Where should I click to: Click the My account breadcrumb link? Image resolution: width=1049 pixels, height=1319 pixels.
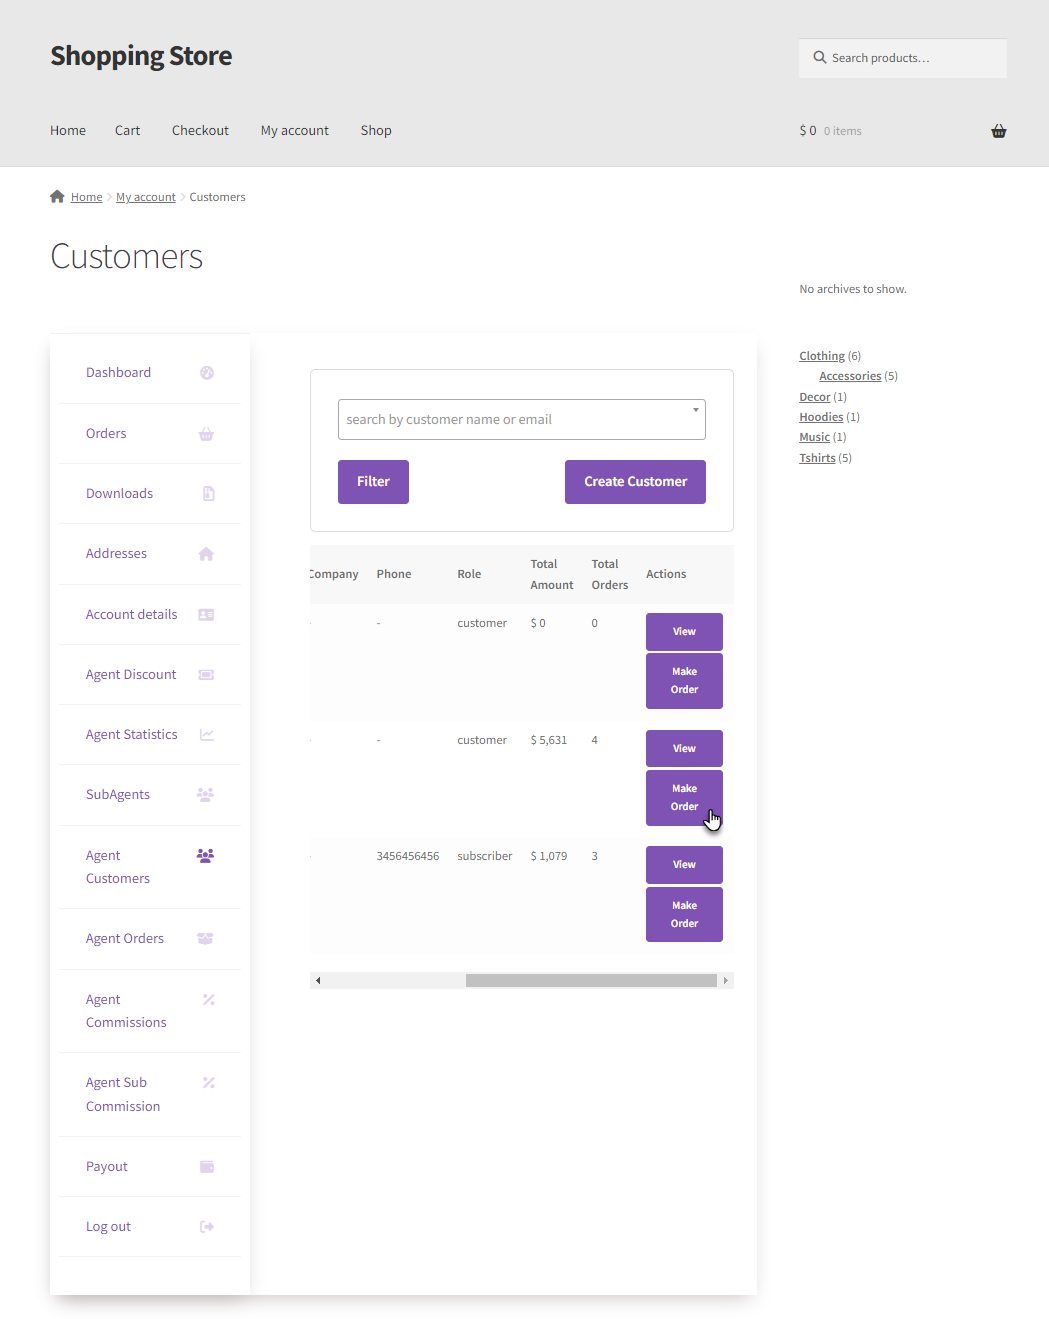[x=146, y=197]
